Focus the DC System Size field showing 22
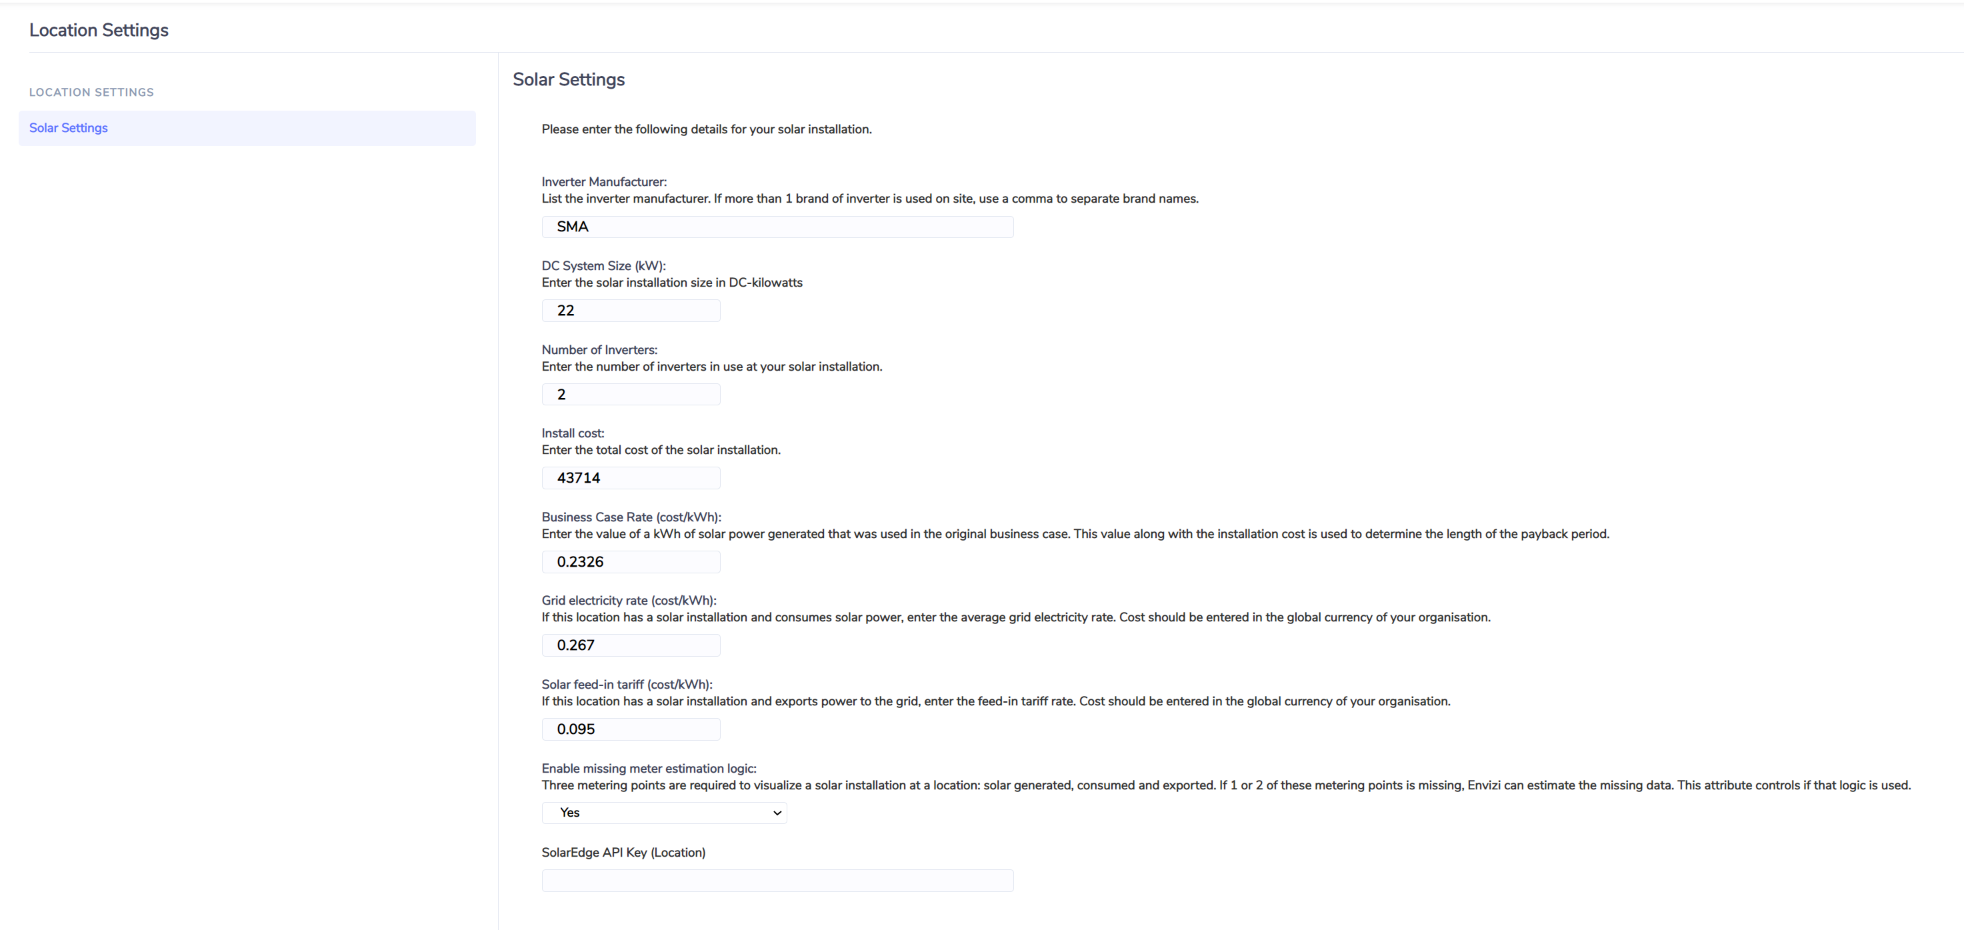The height and width of the screenshot is (930, 1964). pyautogui.click(x=631, y=311)
